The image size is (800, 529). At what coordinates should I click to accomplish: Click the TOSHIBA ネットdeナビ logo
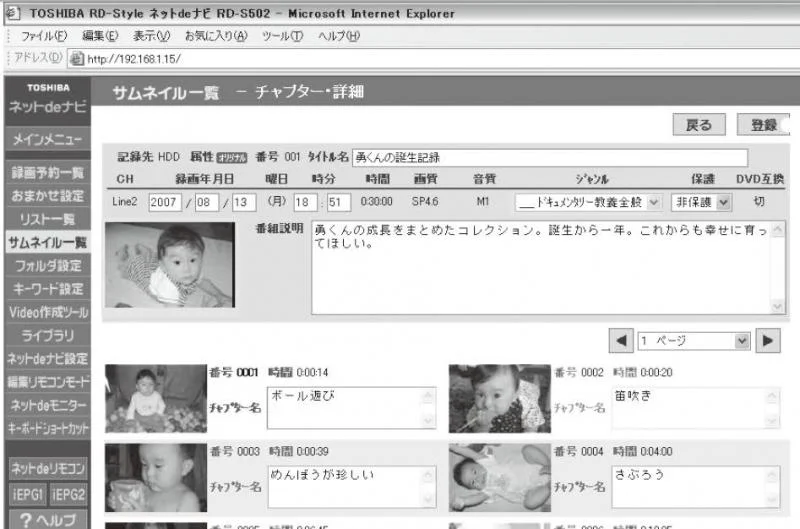(47, 99)
